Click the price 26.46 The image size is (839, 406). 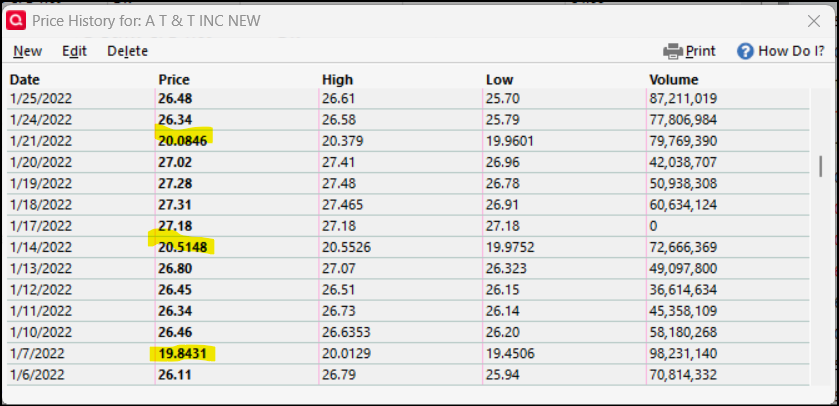pyautogui.click(x=175, y=332)
